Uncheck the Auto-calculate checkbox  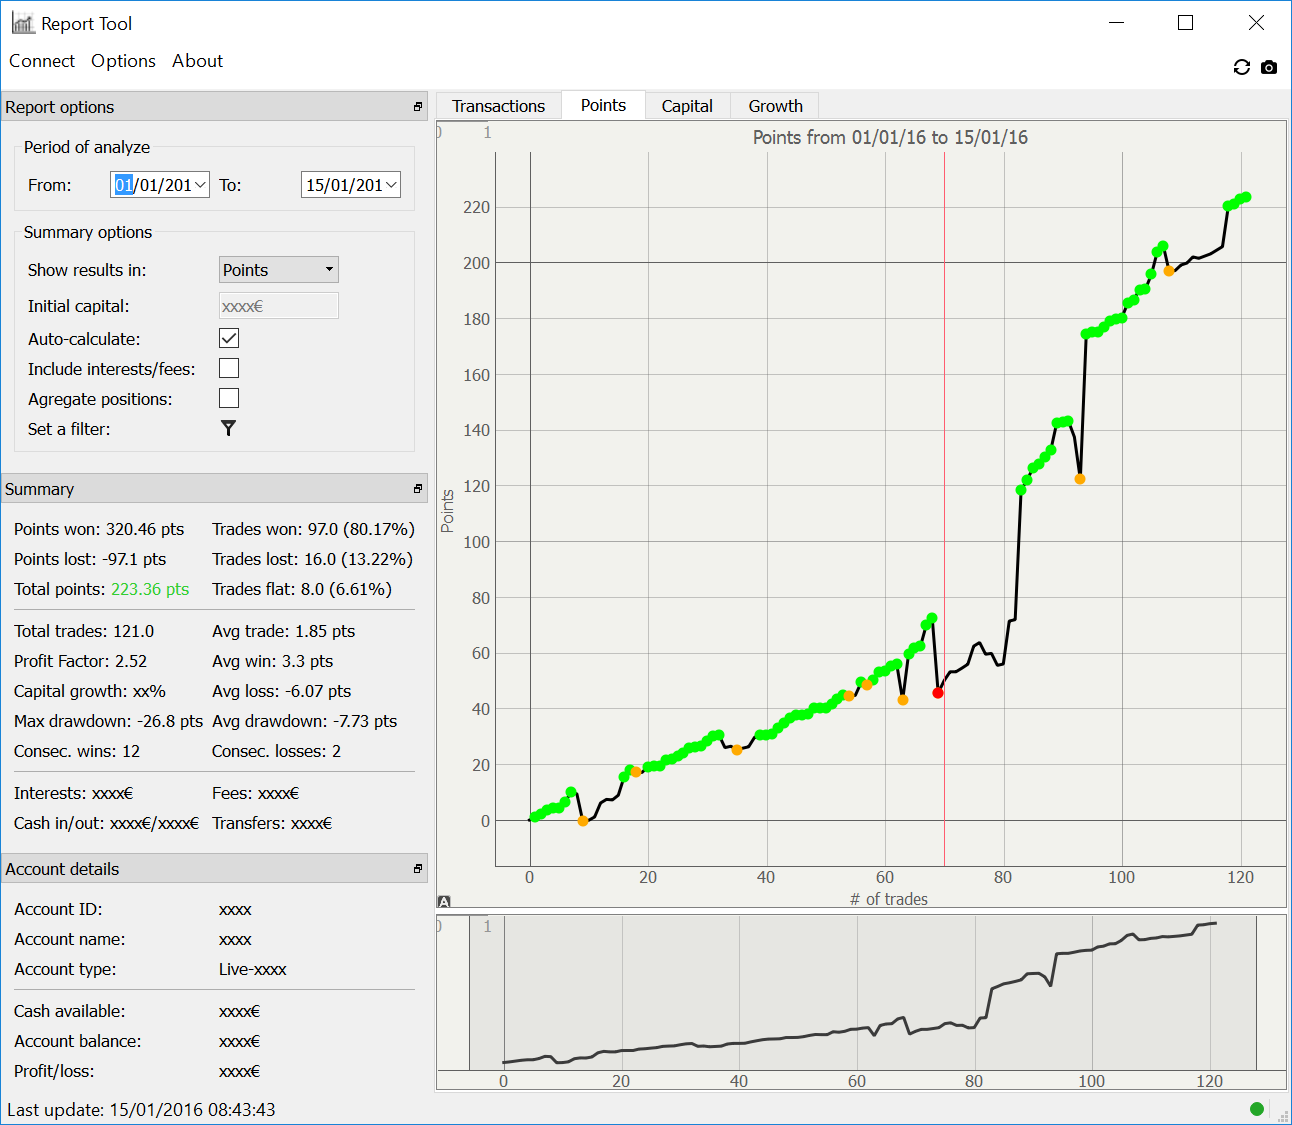click(x=229, y=338)
